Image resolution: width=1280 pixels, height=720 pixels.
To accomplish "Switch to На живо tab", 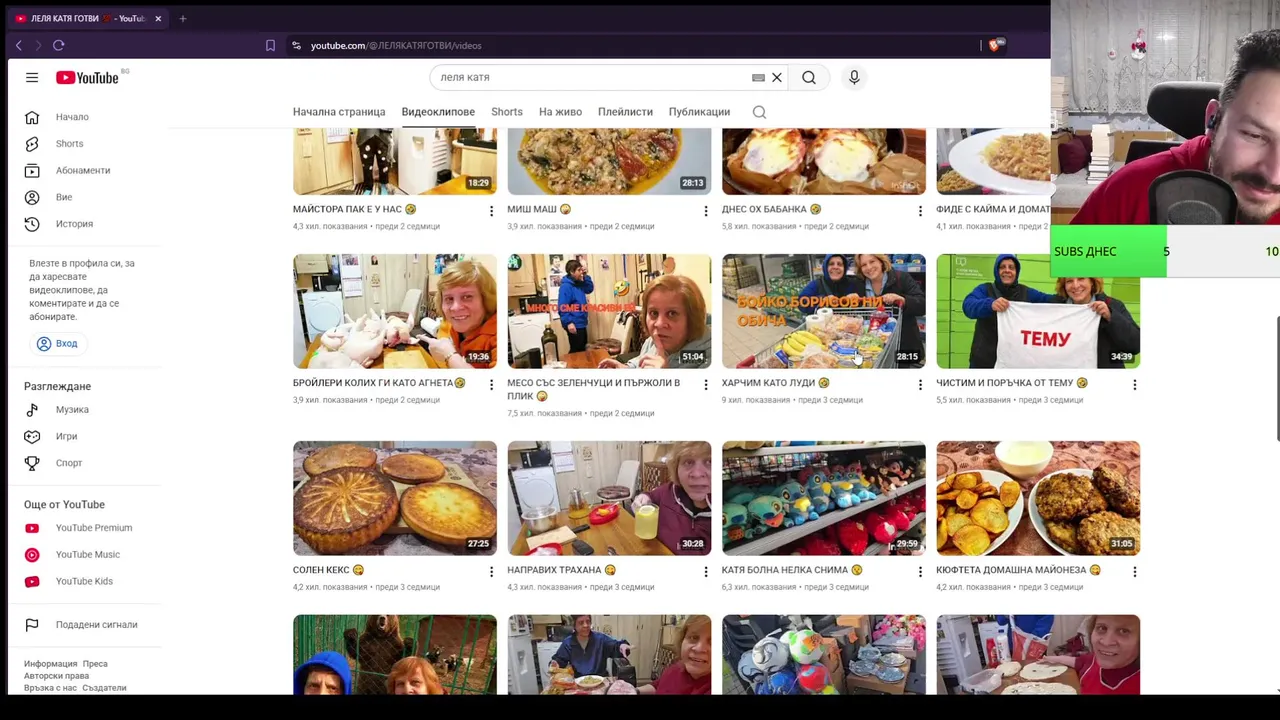I will pos(560,112).
